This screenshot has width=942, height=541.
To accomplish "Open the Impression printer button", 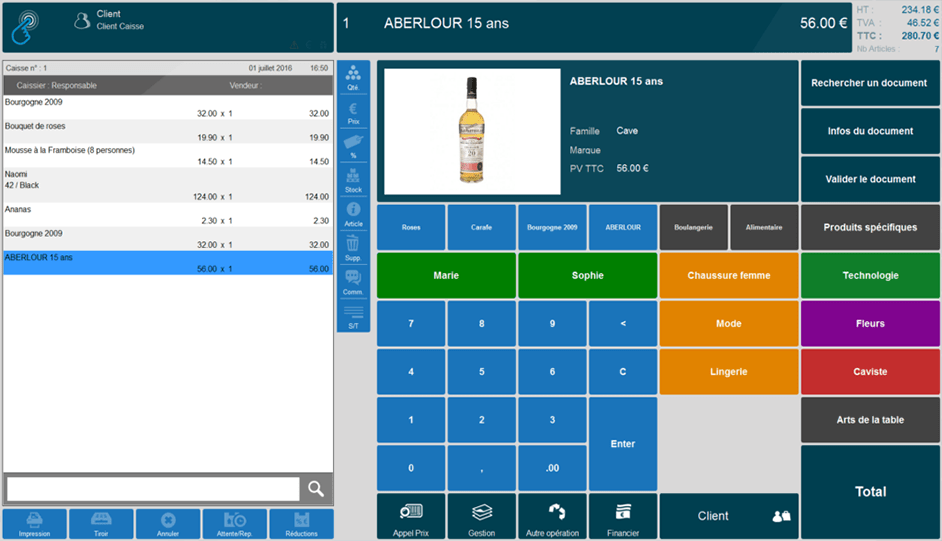I will coord(34,524).
